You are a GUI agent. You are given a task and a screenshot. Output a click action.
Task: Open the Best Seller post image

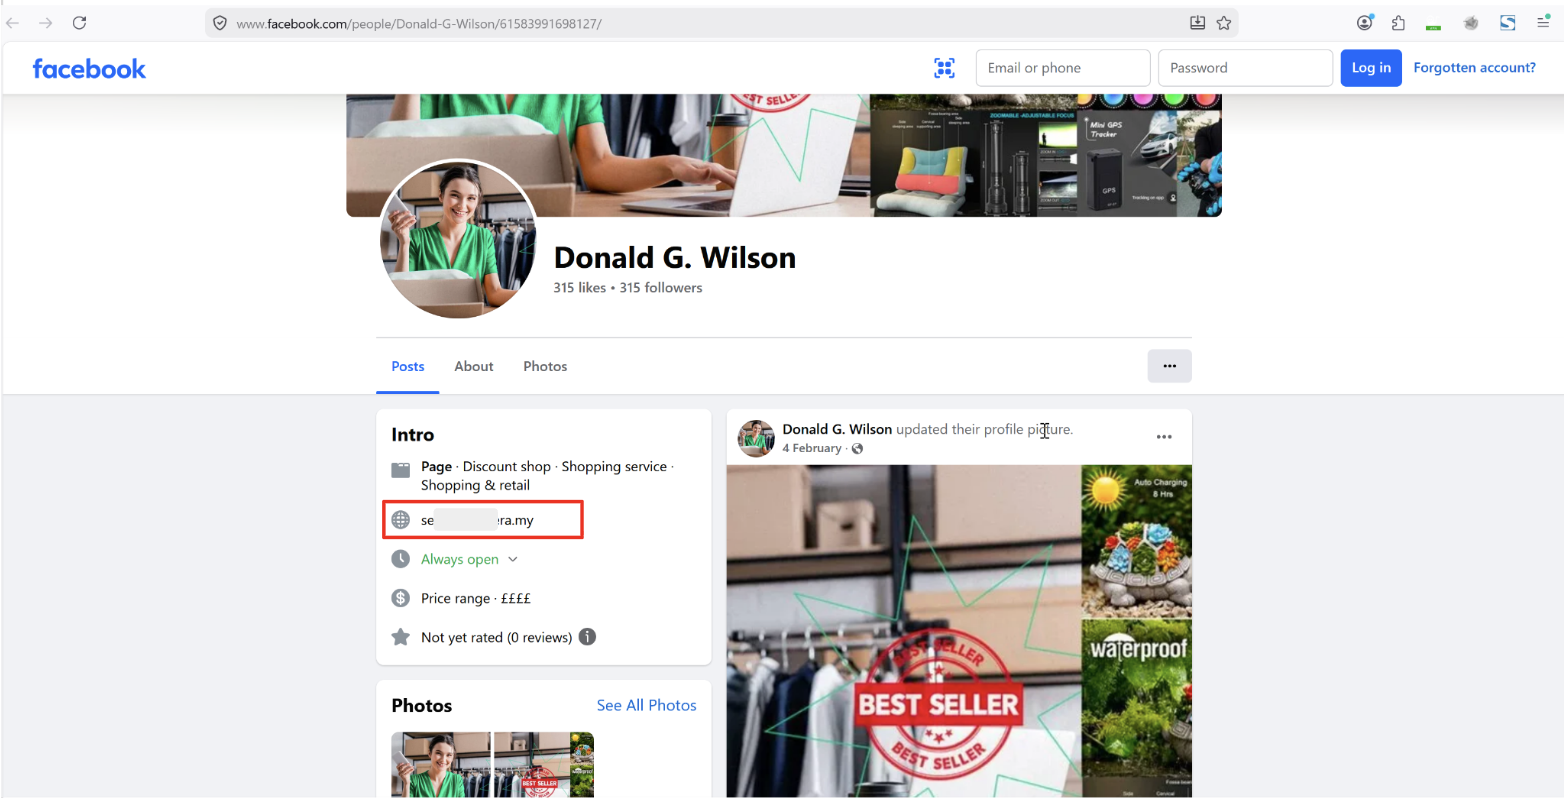coord(959,631)
